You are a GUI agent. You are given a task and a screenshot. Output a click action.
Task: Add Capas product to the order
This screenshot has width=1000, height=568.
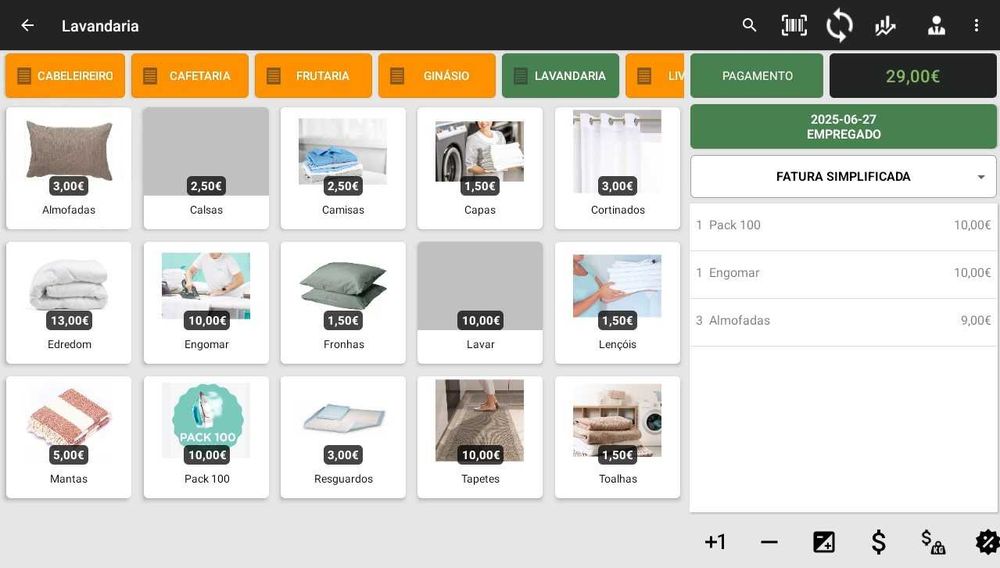[x=480, y=168]
